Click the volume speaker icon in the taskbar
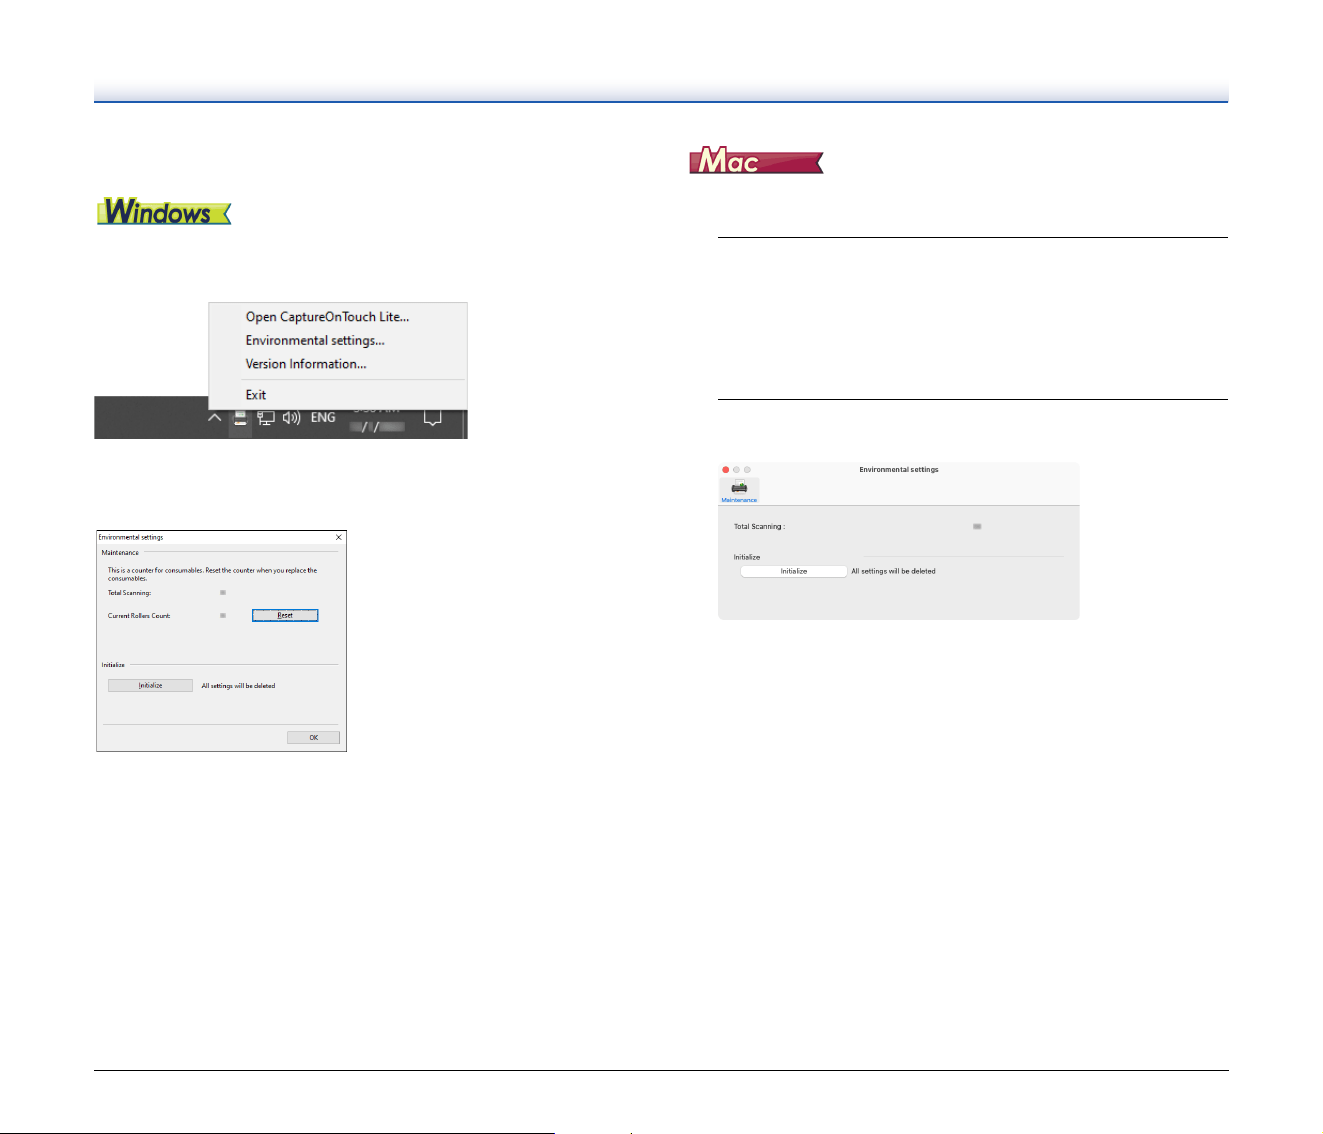Screen dimensions: 1323x1134 (x=291, y=418)
